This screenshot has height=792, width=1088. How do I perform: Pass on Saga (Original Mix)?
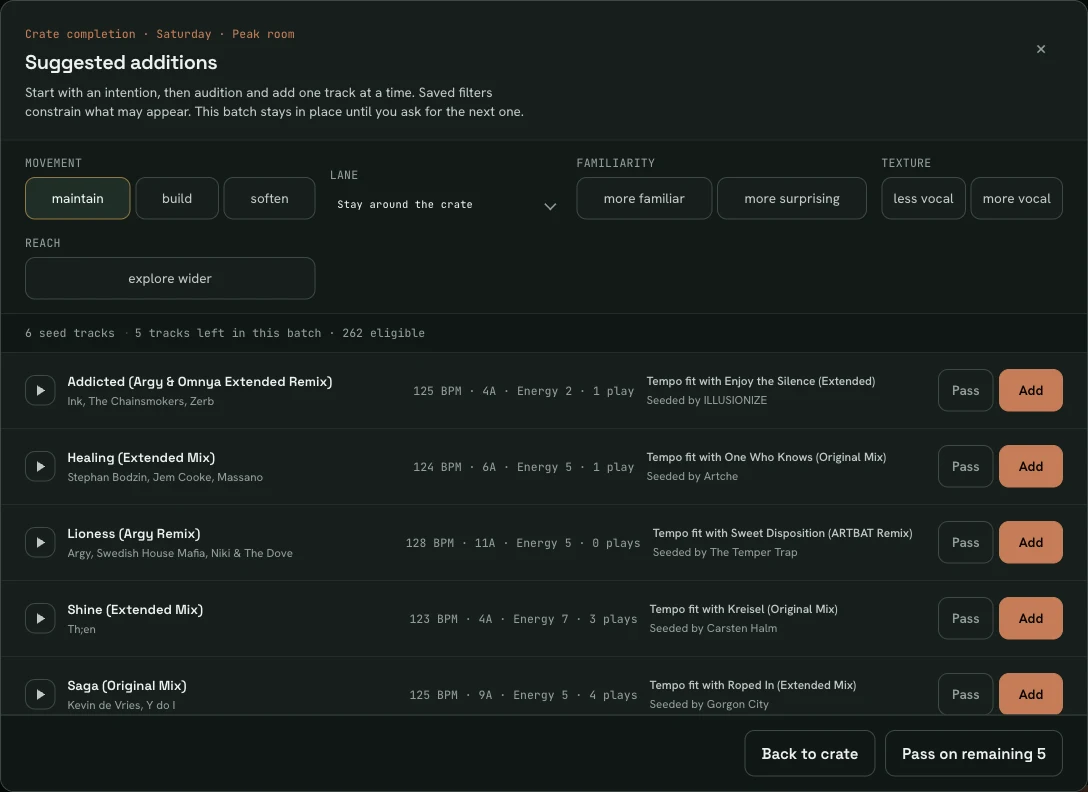click(965, 694)
